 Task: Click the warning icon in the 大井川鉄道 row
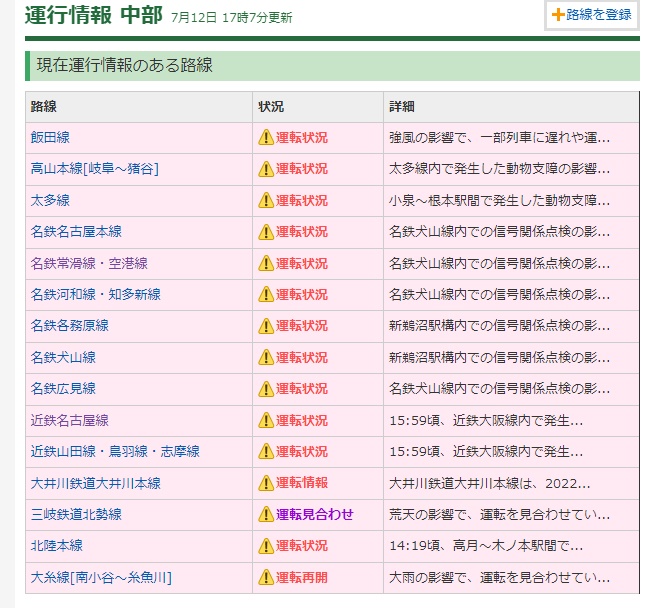tap(266, 483)
